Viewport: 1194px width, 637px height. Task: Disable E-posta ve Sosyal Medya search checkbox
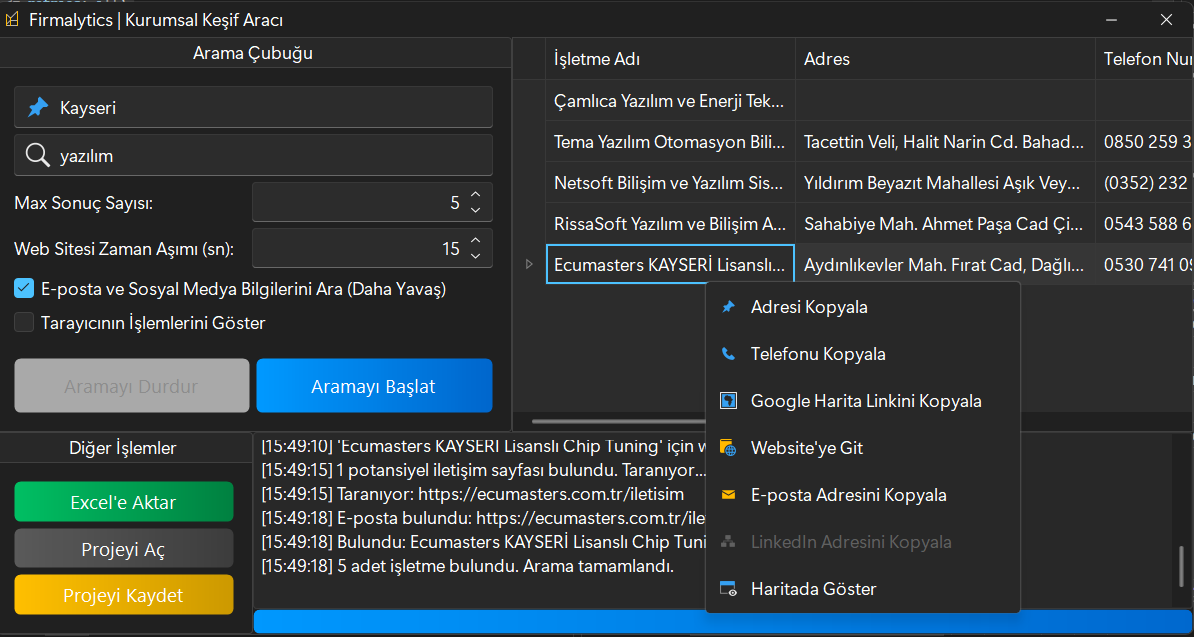point(25,289)
